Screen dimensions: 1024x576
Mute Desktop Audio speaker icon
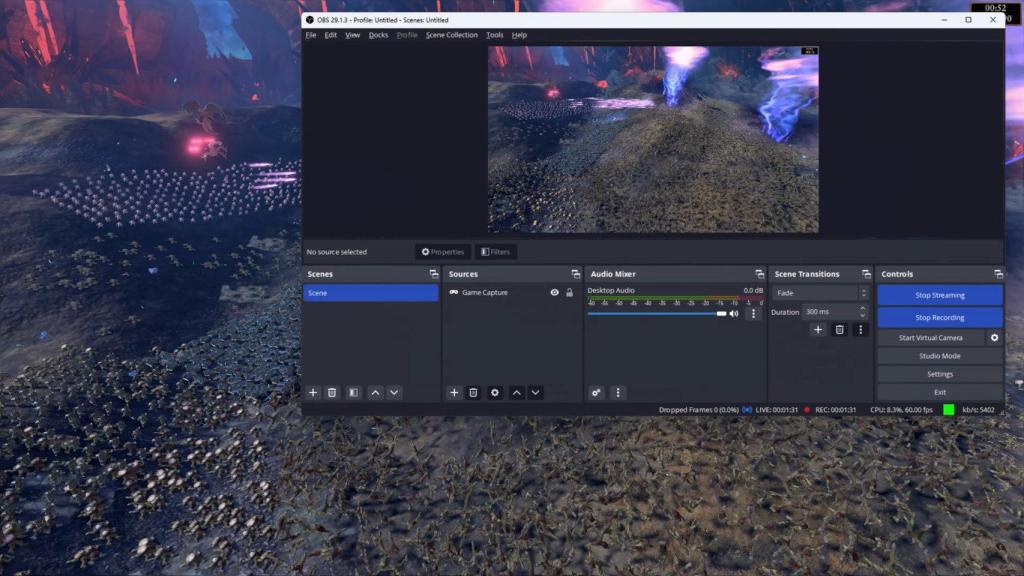pos(734,313)
